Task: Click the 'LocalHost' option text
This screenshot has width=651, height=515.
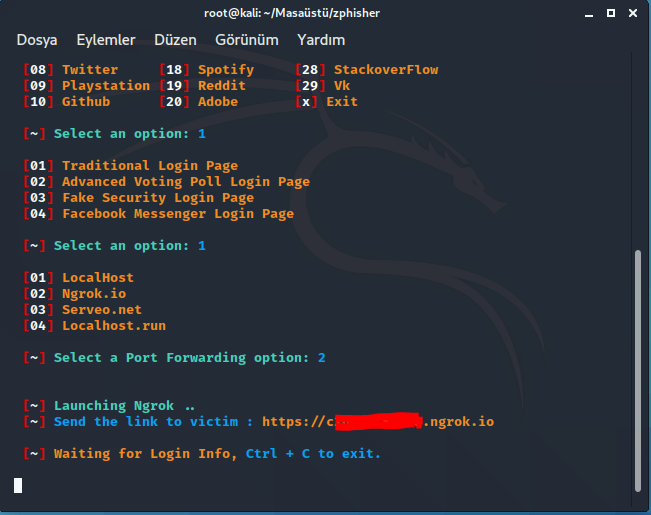Action: 98,277
